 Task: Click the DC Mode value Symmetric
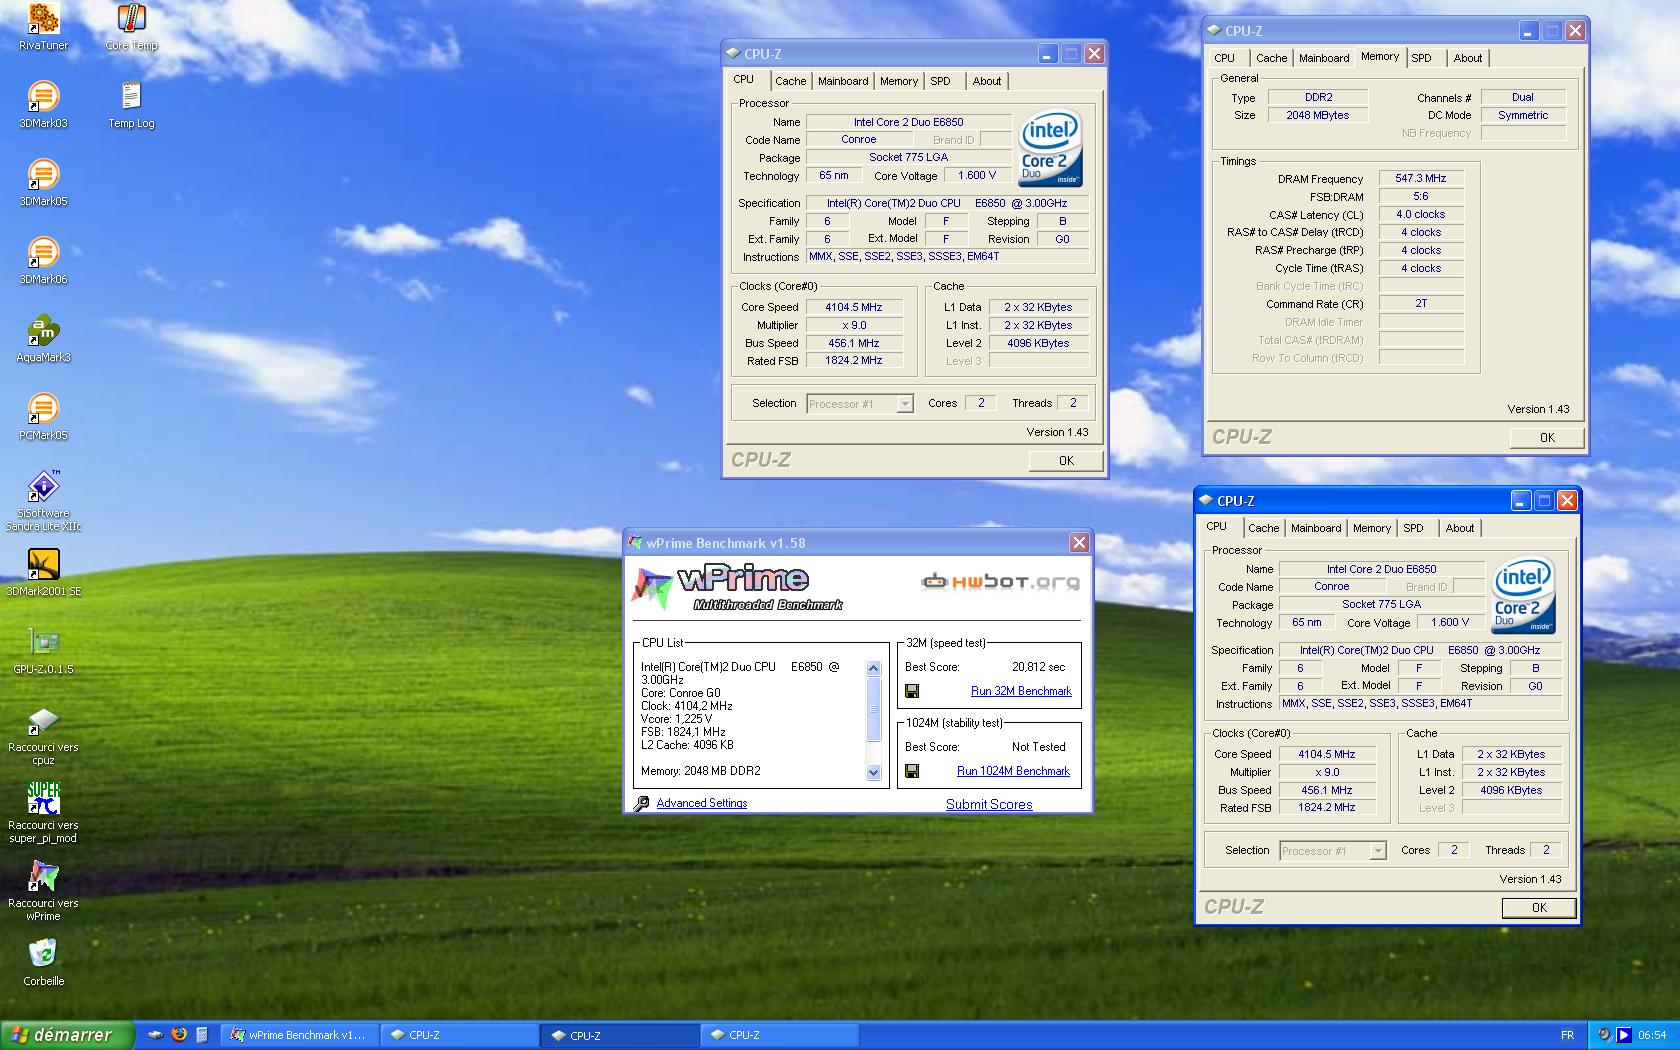pyautogui.click(x=1523, y=115)
